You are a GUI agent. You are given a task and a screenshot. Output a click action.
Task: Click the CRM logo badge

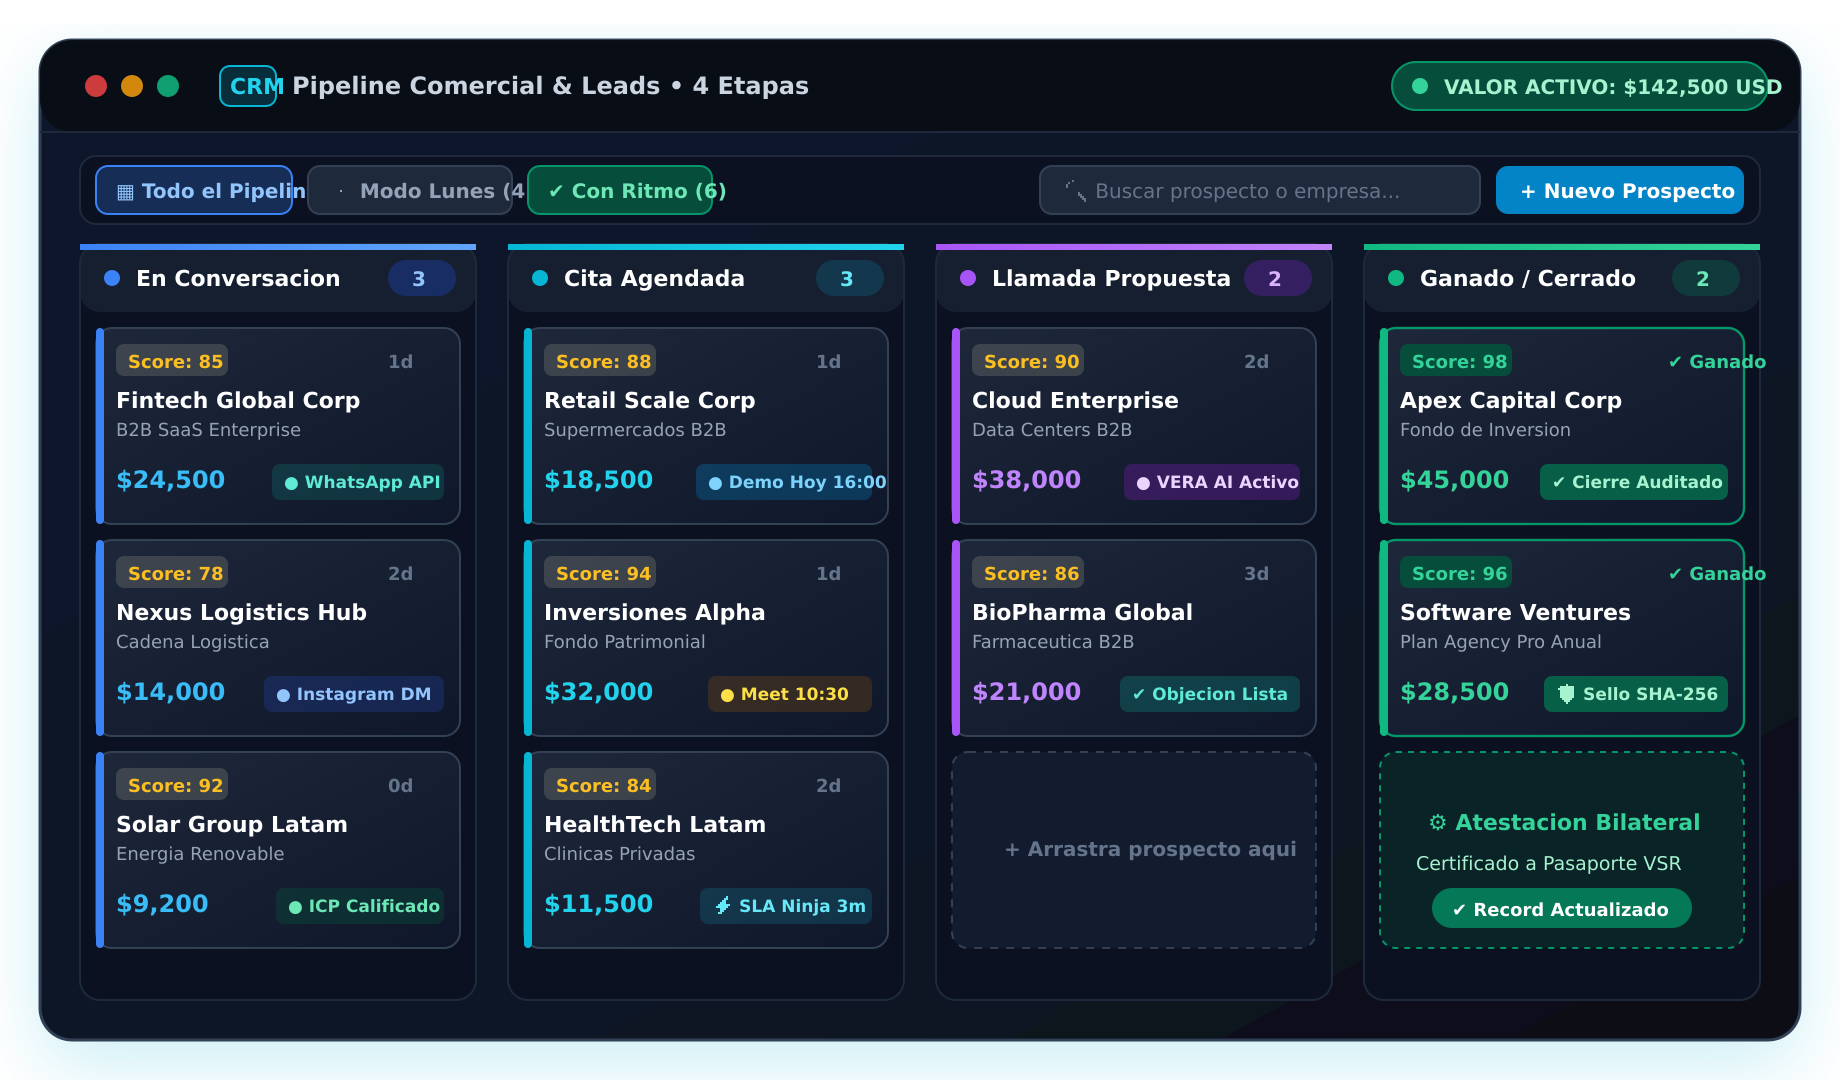(x=248, y=86)
